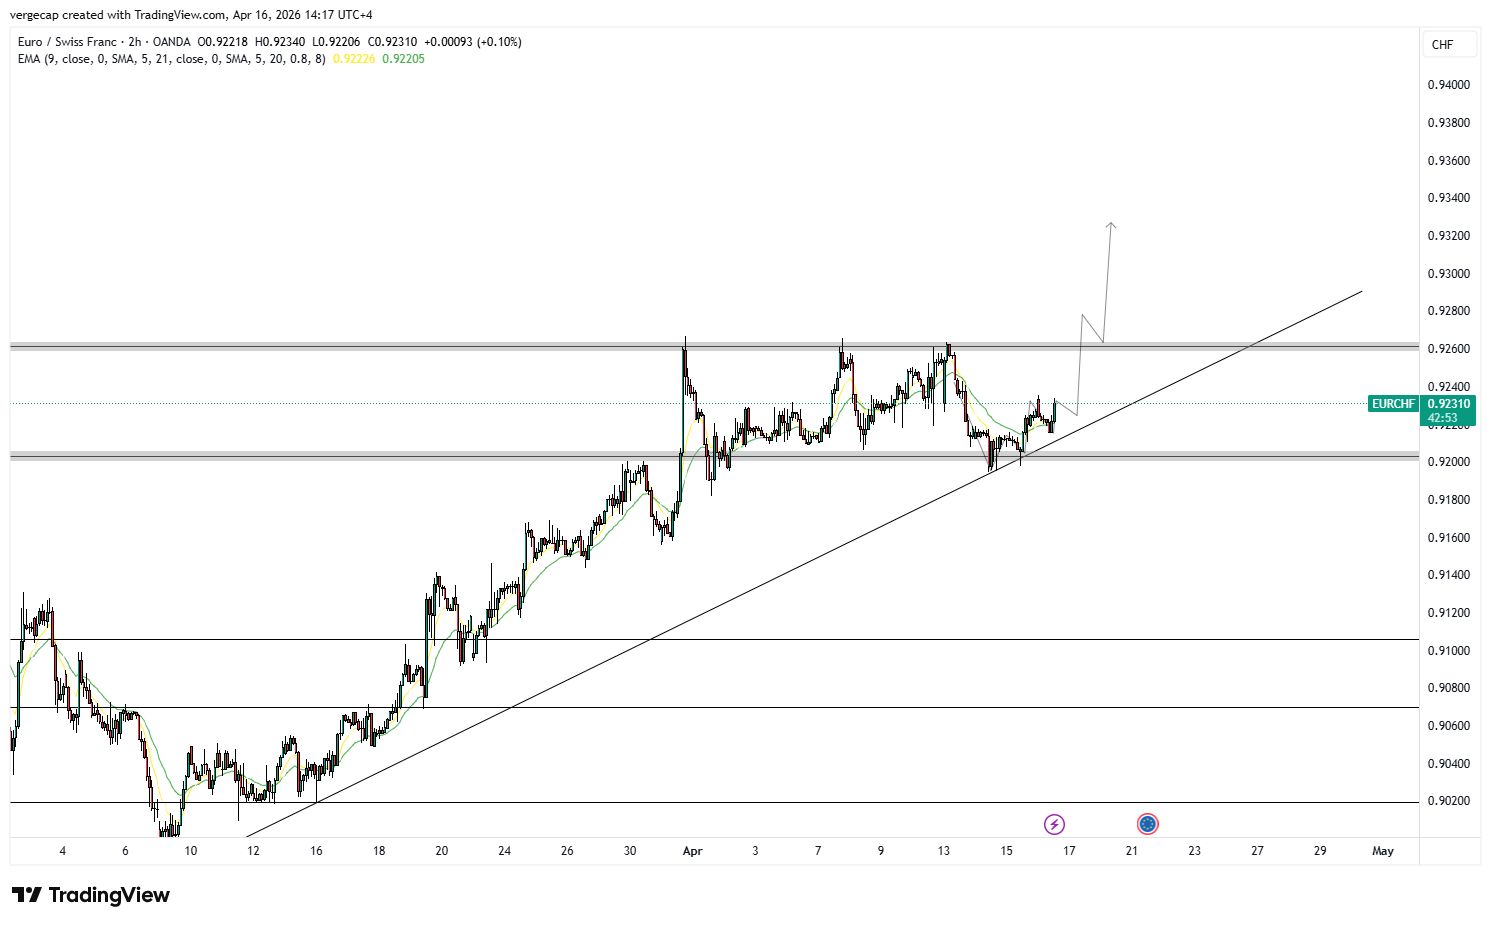Click the lower gray support zone near 0.92000
The height and width of the screenshot is (925, 1491).
point(400,457)
